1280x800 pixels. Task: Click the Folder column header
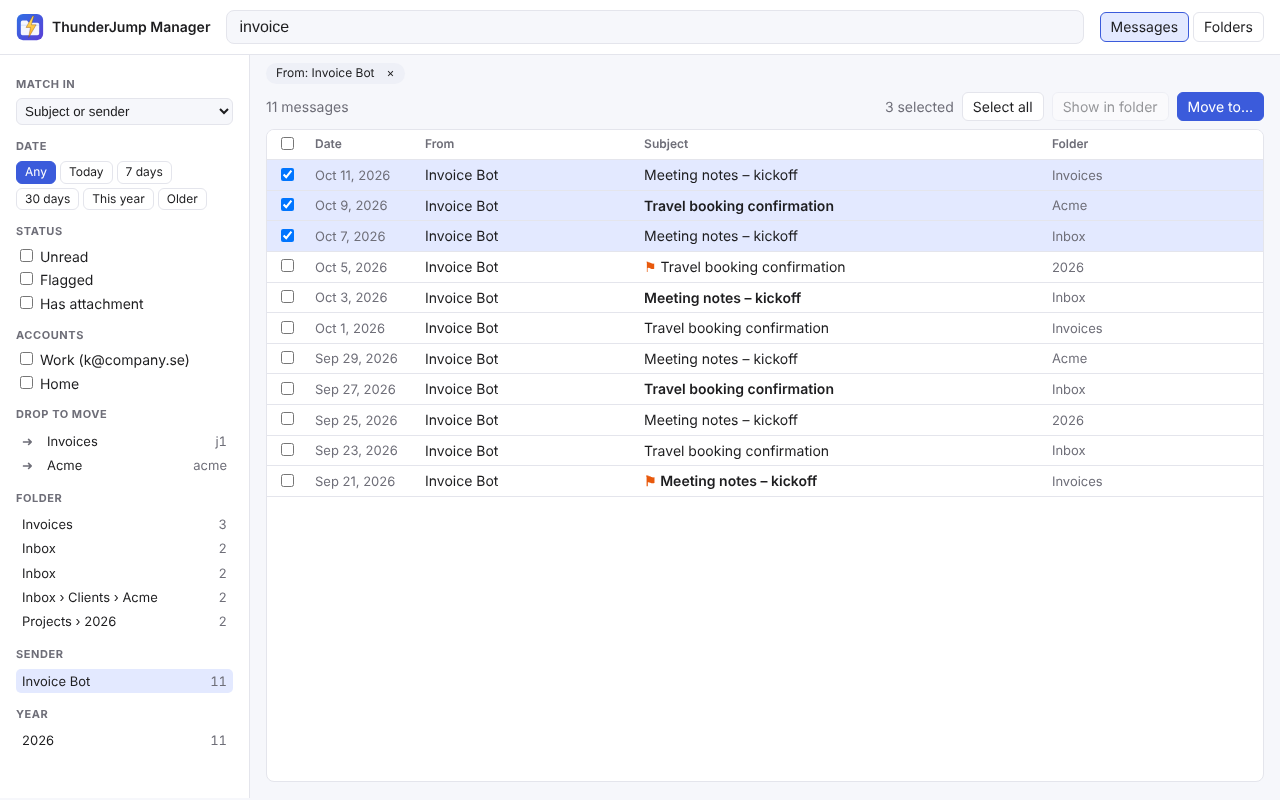pos(1070,144)
